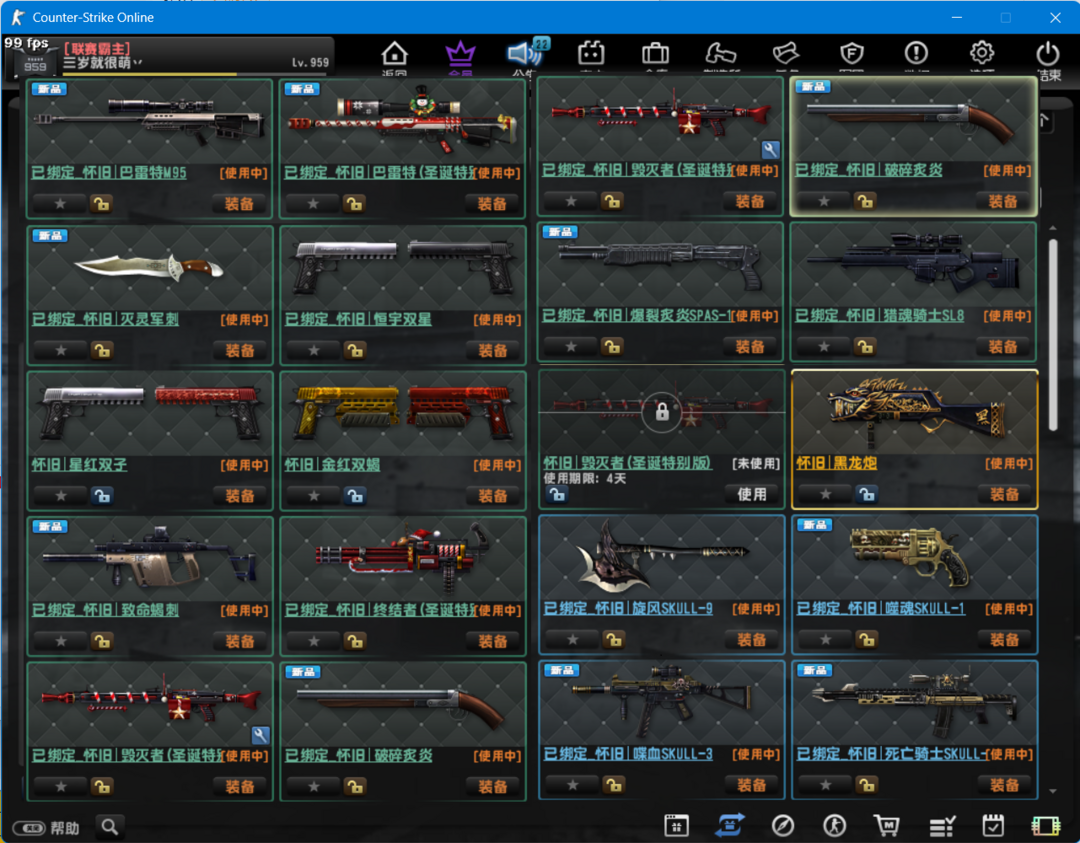Open the green film ticket icon

point(1046,826)
